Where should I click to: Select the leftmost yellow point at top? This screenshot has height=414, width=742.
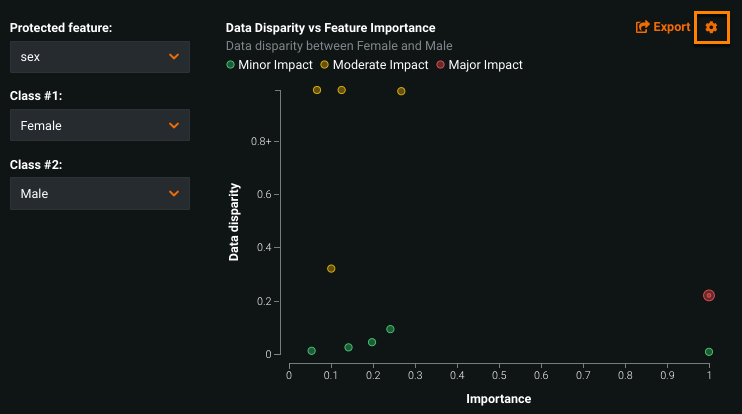(317, 90)
